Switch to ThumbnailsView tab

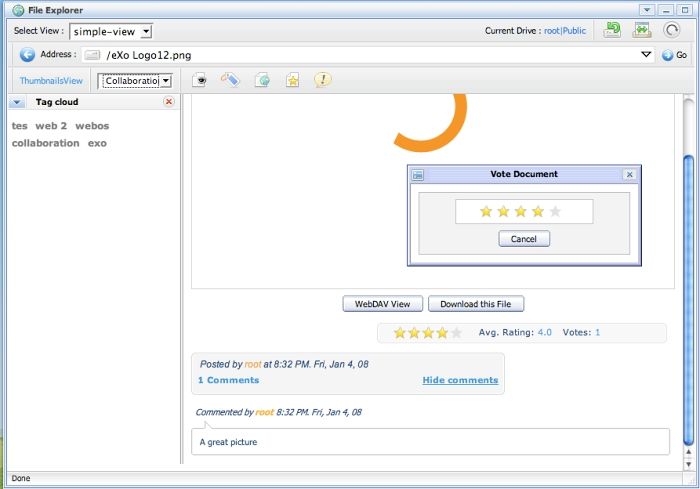click(51, 81)
